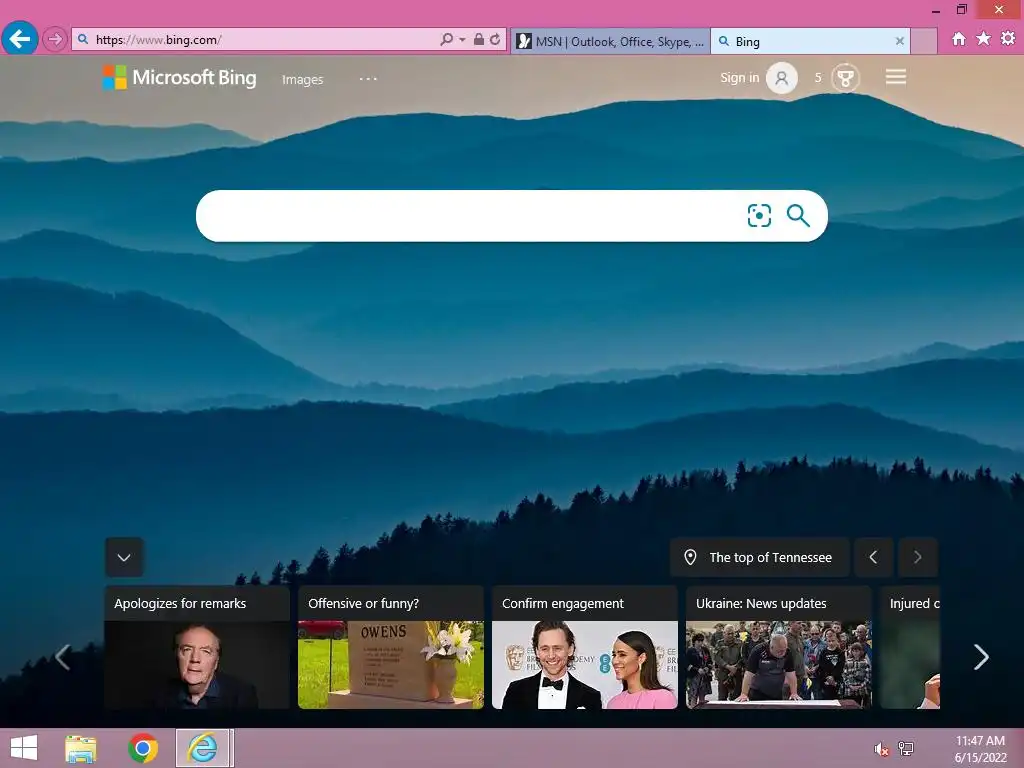Open Apologizes for remarks news photo
1024x768 pixels.
(x=197, y=665)
